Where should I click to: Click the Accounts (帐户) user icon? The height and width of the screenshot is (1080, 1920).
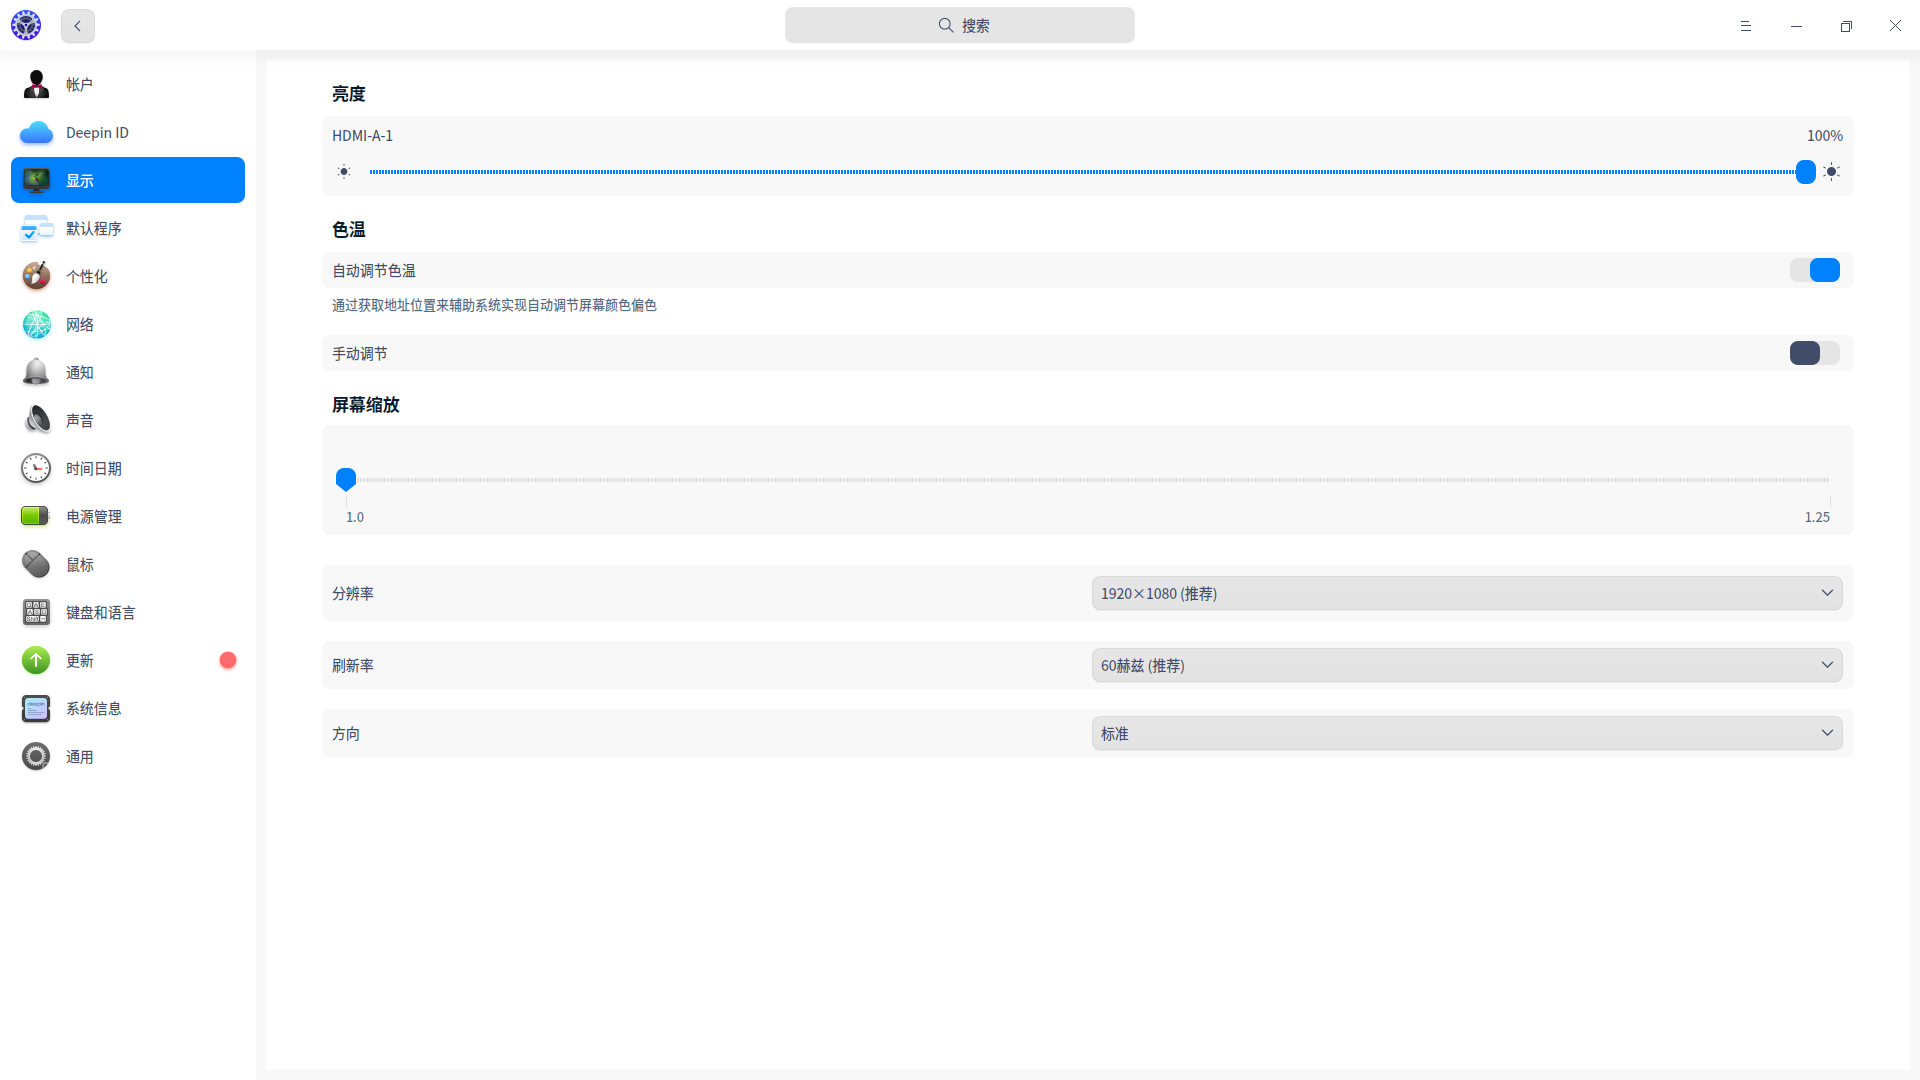pyautogui.click(x=36, y=84)
